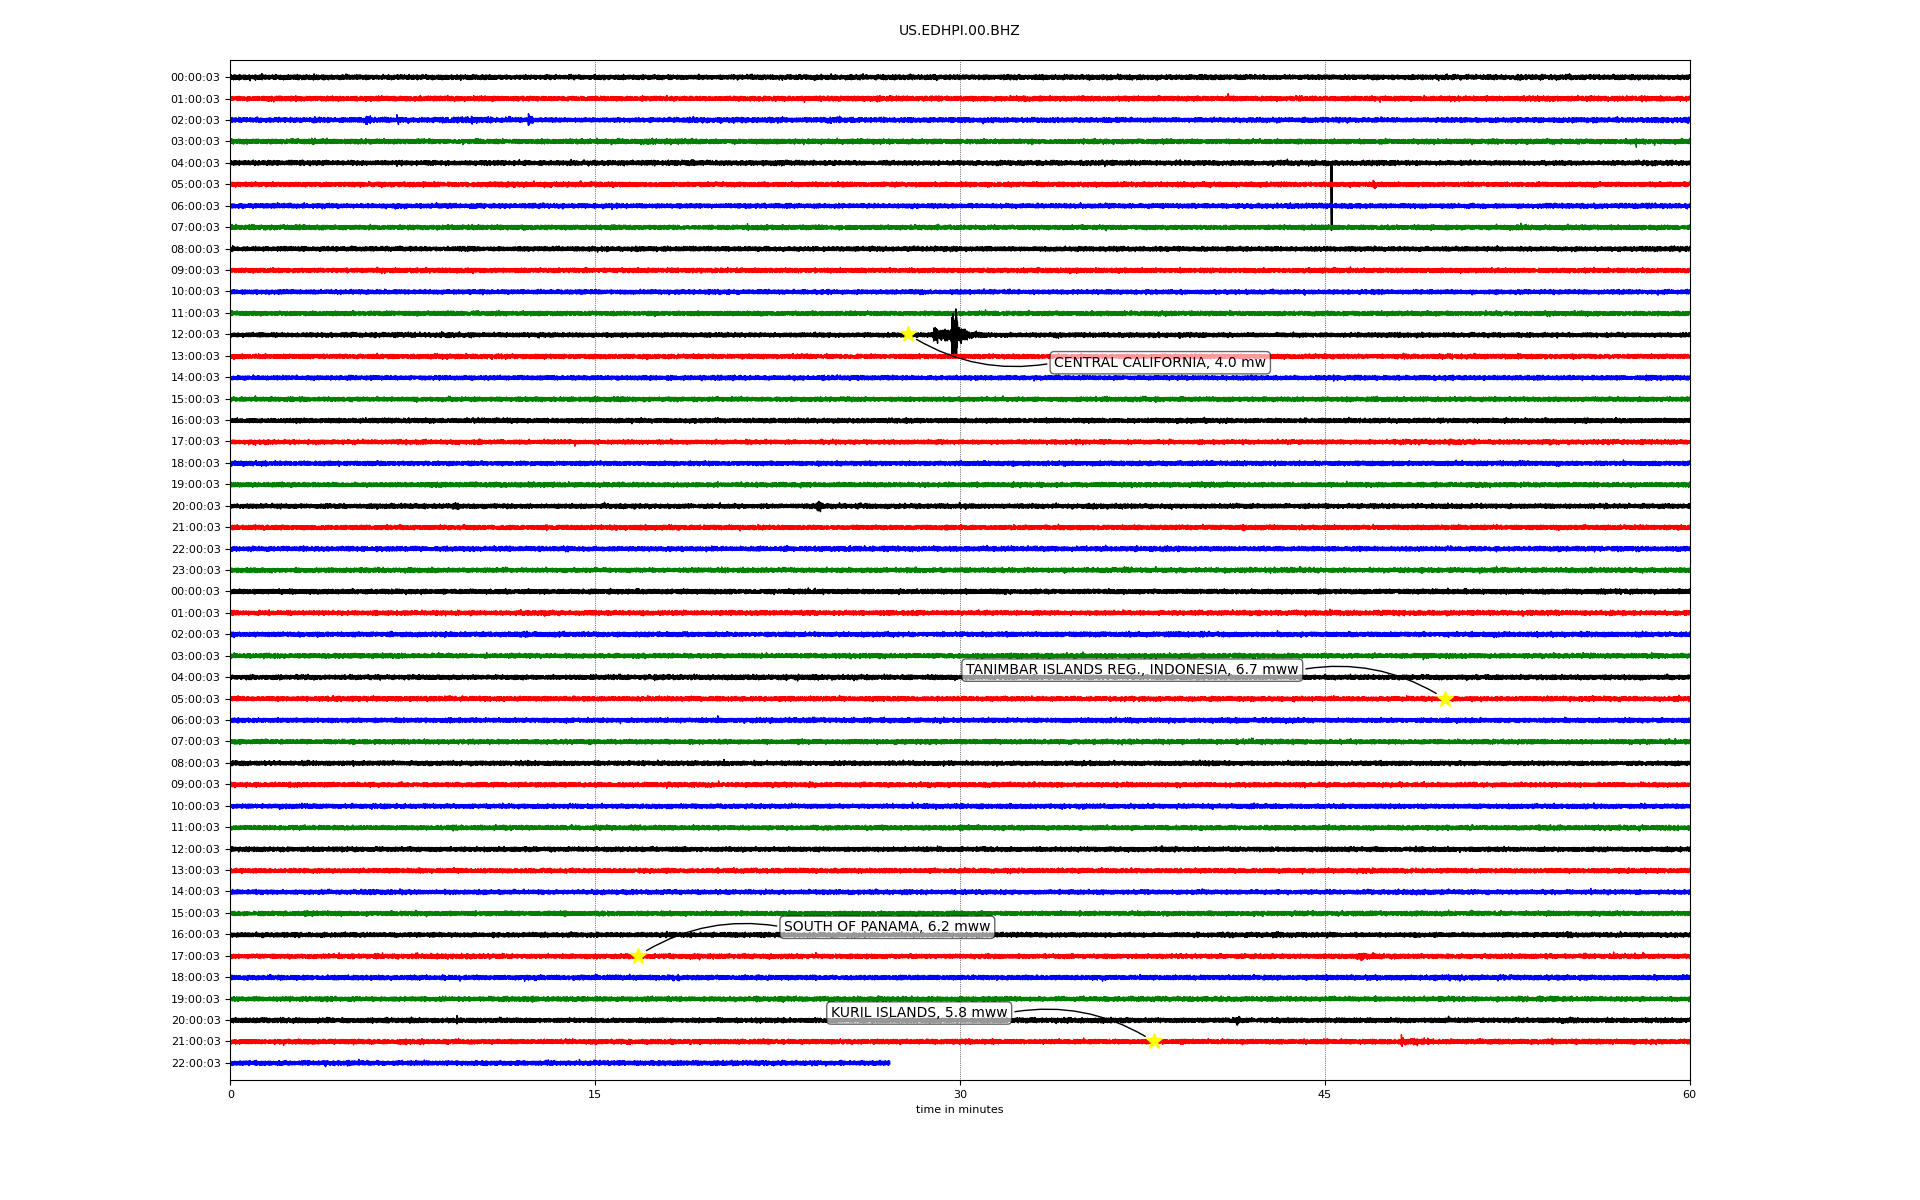Click the x-axis tick label '15'
The width and height of the screenshot is (1920, 1200).
point(595,1094)
